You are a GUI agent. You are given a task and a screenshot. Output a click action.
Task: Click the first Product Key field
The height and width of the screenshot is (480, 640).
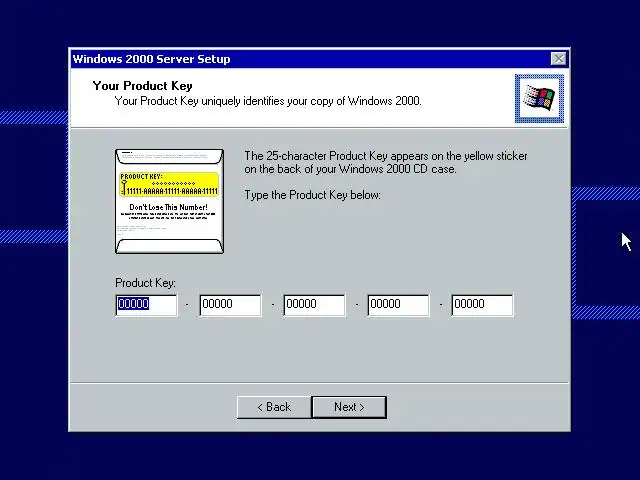pyautogui.click(x=147, y=304)
